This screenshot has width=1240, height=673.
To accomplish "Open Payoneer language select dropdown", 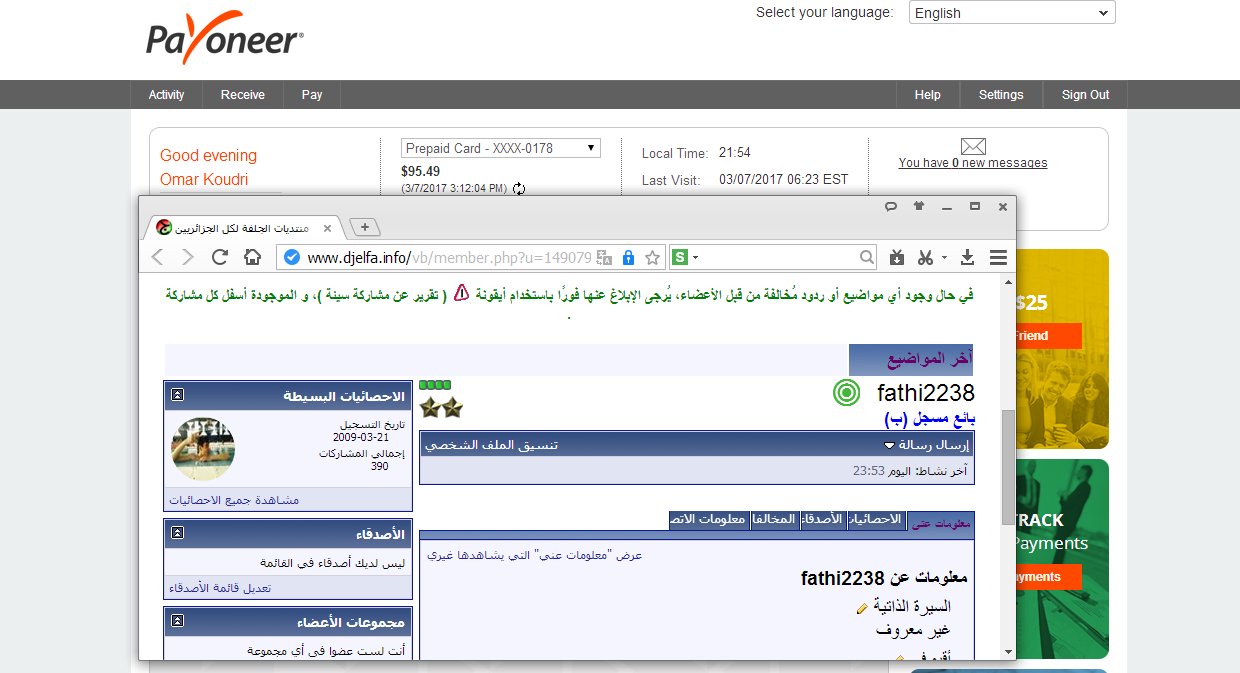I will (1012, 13).
